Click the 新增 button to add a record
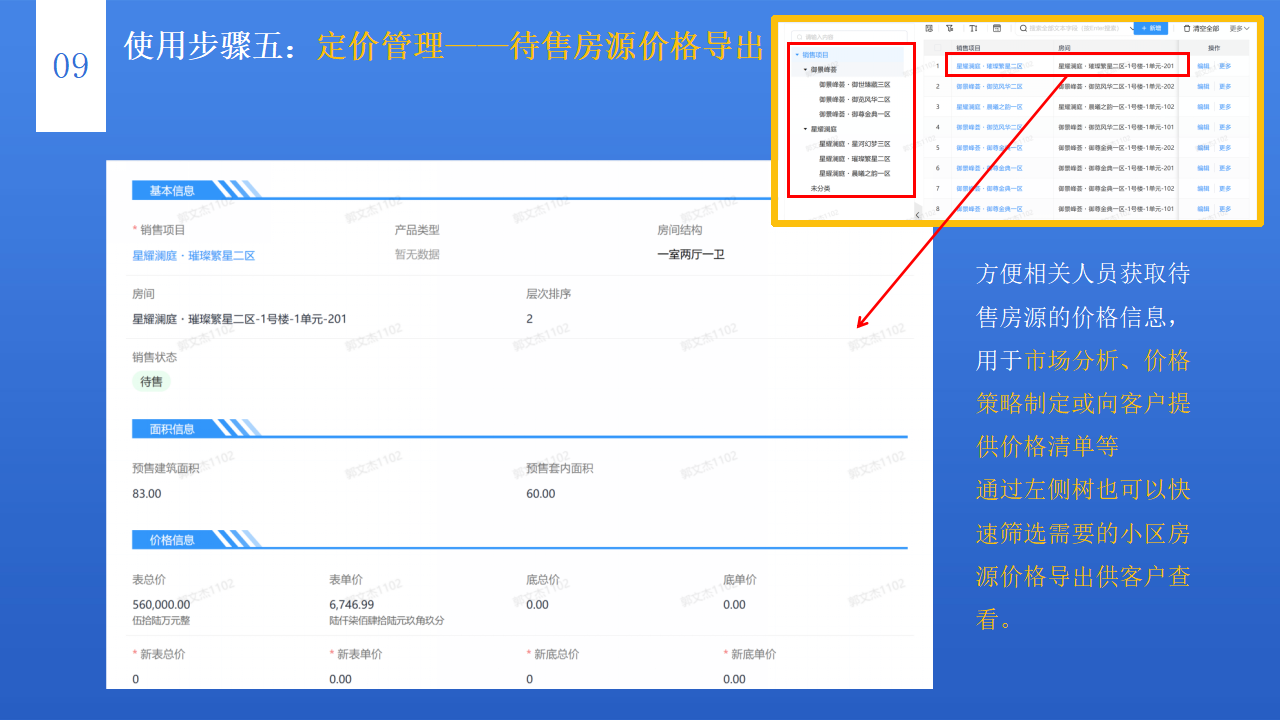The image size is (1280, 720). coord(1151,29)
